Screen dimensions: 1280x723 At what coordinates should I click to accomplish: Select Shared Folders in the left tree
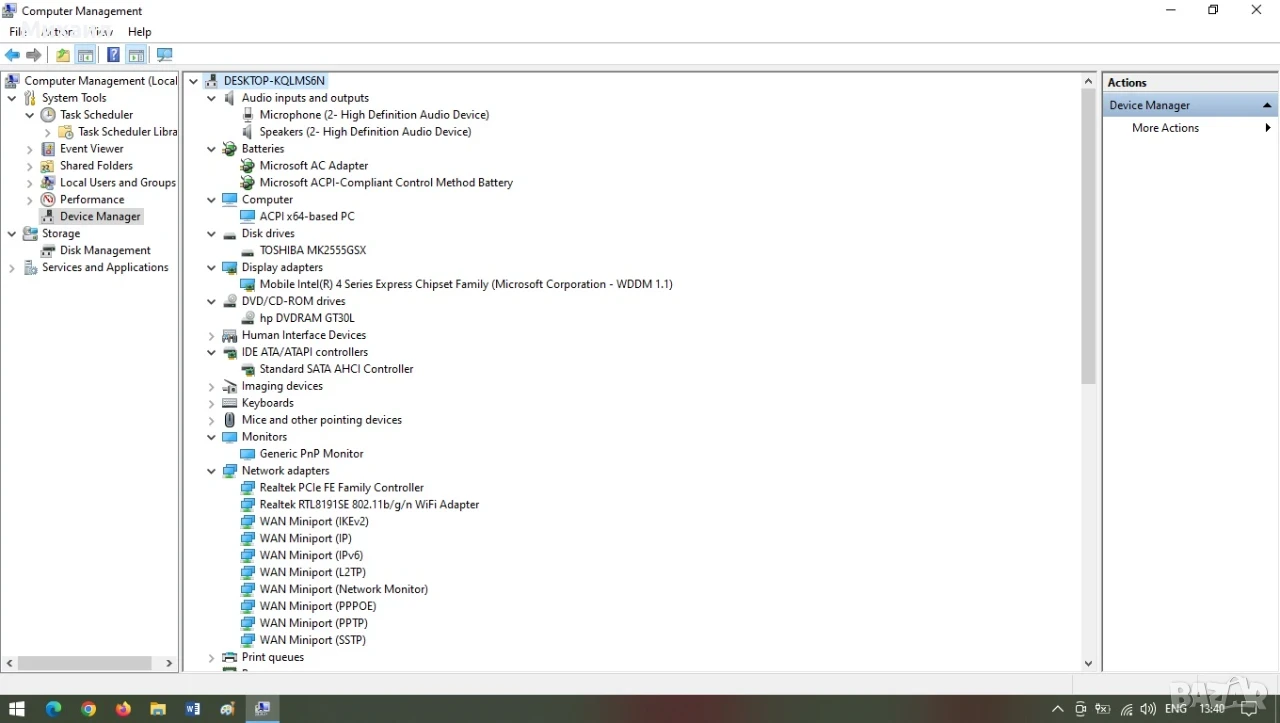(x=96, y=166)
